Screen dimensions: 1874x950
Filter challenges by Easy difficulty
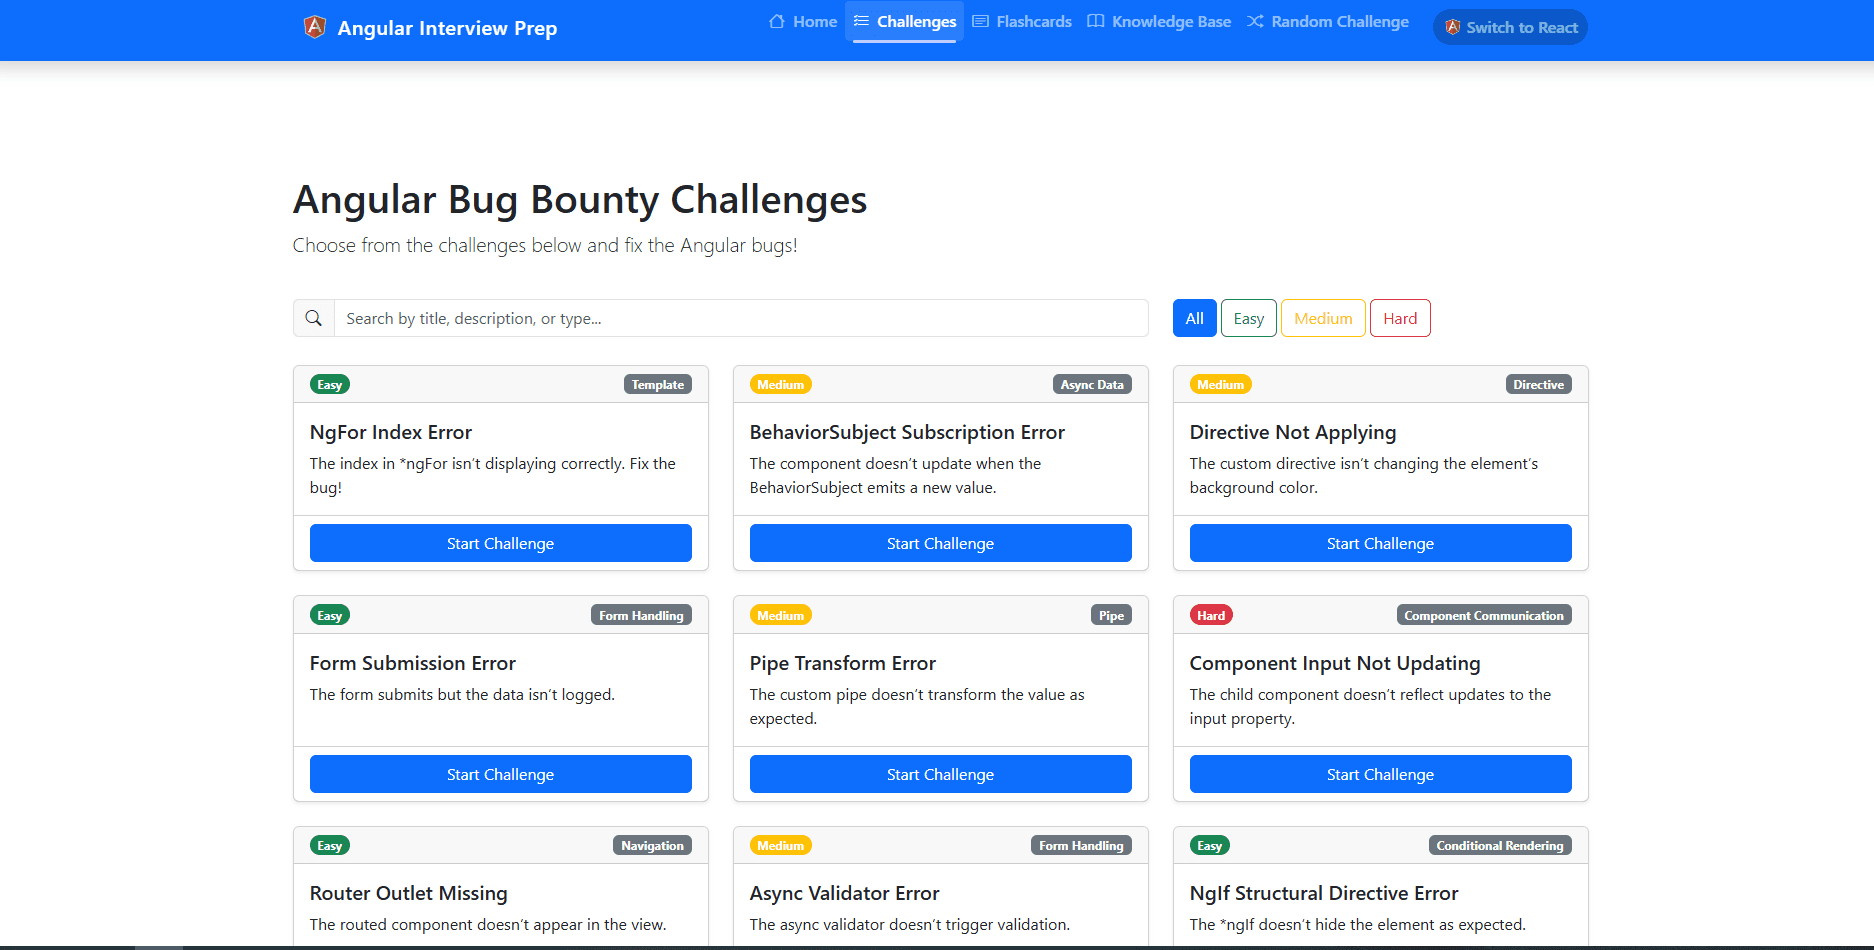point(1249,318)
